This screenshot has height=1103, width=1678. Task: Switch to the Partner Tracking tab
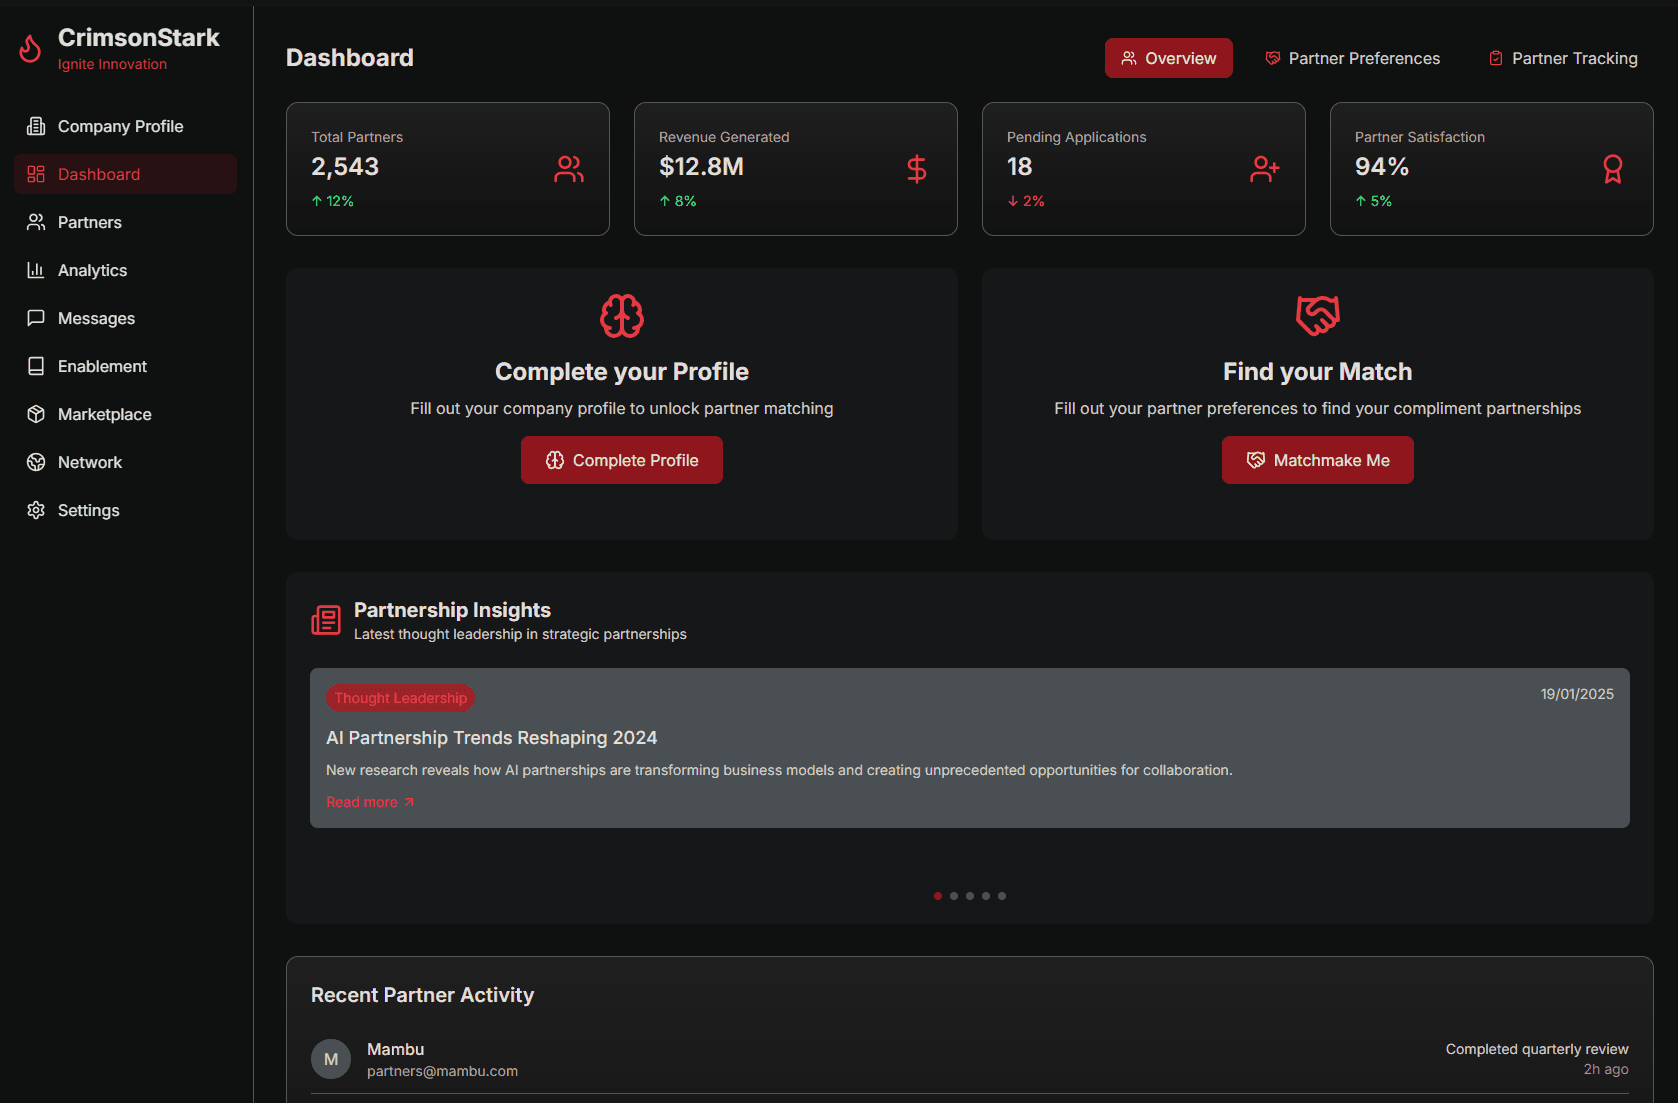click(x=1563, y=58)
